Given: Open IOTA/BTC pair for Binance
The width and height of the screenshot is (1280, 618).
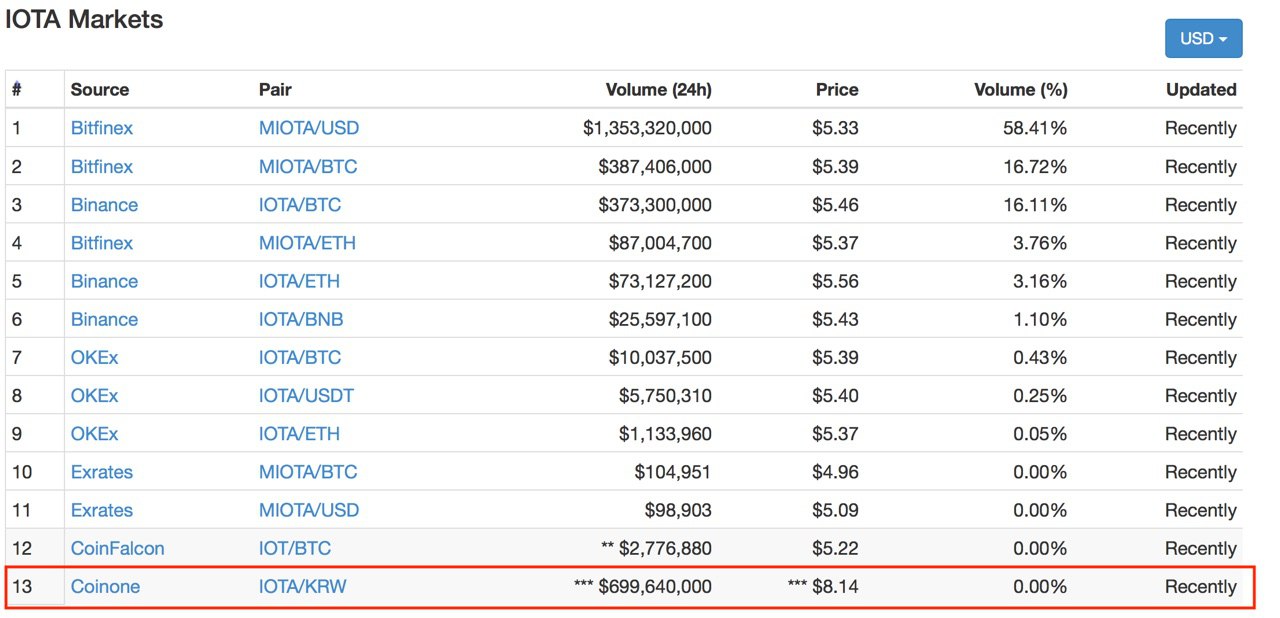Looking at the screenshot, I should [300, 204].
